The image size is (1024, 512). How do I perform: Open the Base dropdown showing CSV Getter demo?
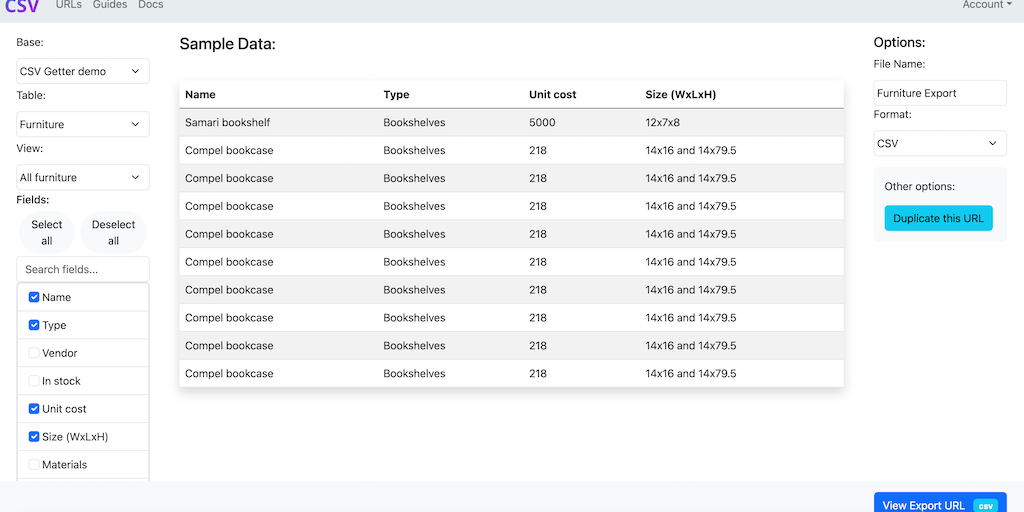[83, 71]
